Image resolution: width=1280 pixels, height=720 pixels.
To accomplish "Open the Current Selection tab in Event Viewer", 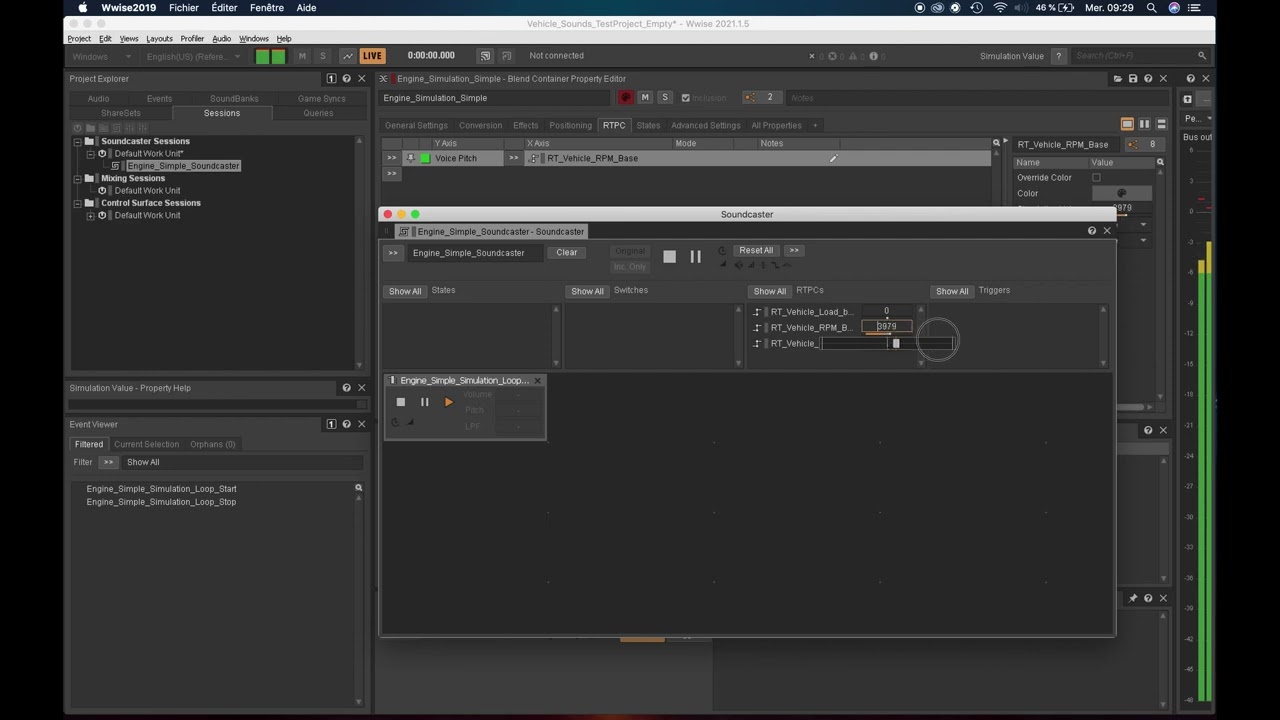I will pyautogui.click(x=146, y=444).
